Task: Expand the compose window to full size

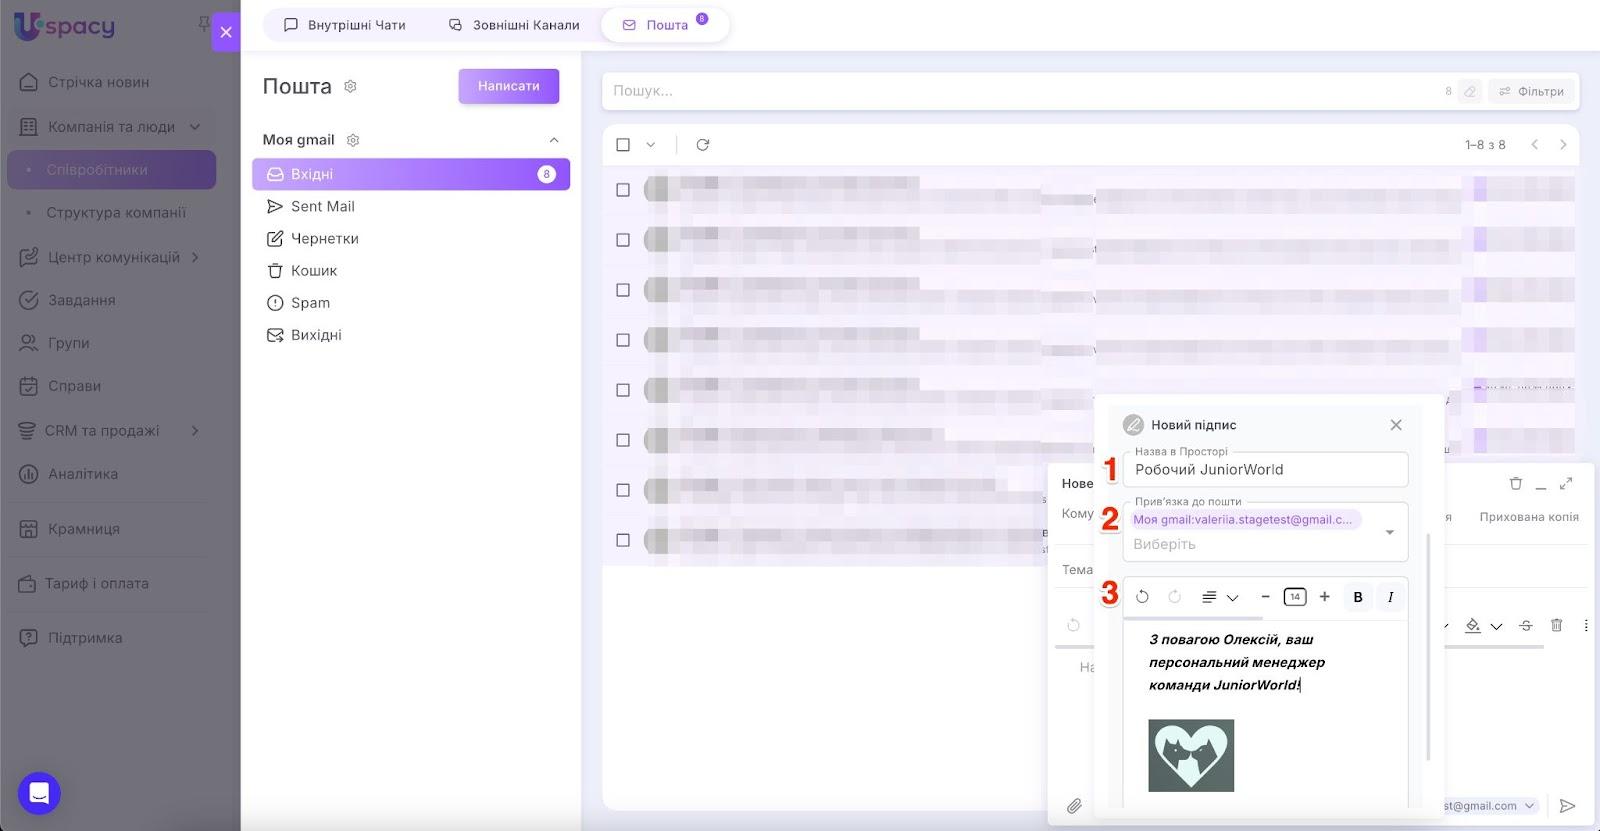Action: (1566, 484)
